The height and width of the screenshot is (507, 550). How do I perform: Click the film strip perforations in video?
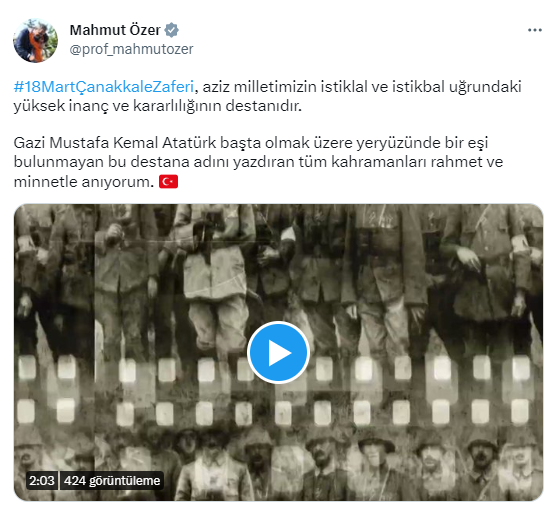[x=278, y=390]
